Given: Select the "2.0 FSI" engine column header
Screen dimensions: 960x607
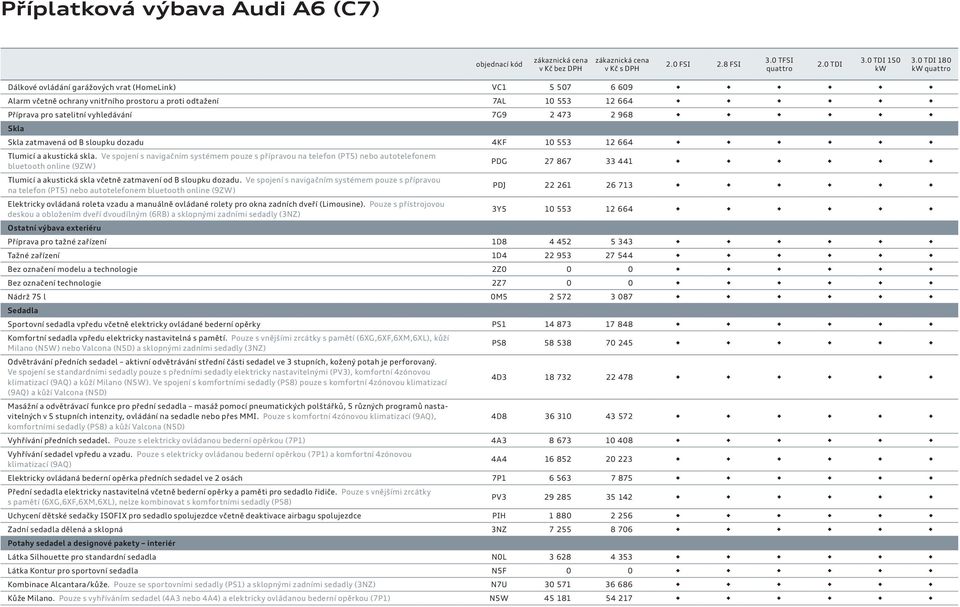Looking at the screenshot, I should [x=678, y=64].
